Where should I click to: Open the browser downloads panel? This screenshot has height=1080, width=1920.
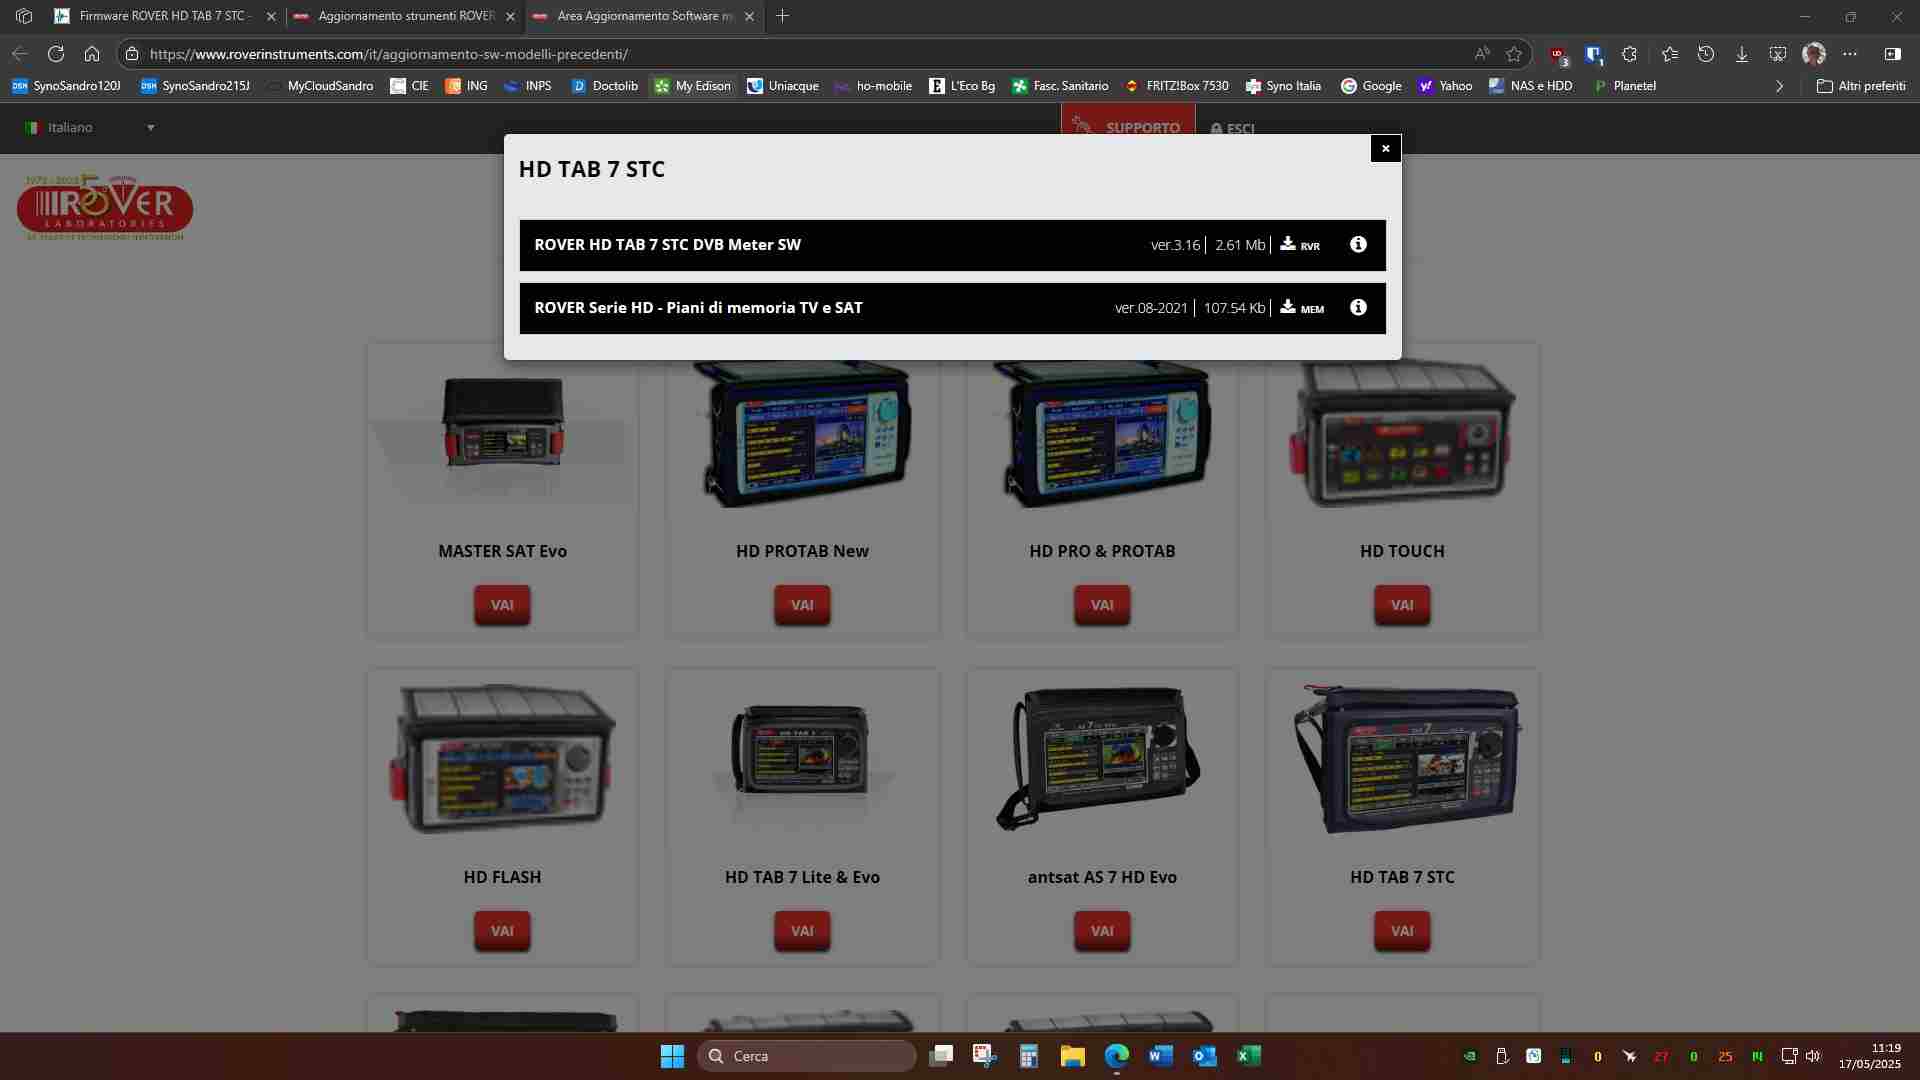(1742, 54)
